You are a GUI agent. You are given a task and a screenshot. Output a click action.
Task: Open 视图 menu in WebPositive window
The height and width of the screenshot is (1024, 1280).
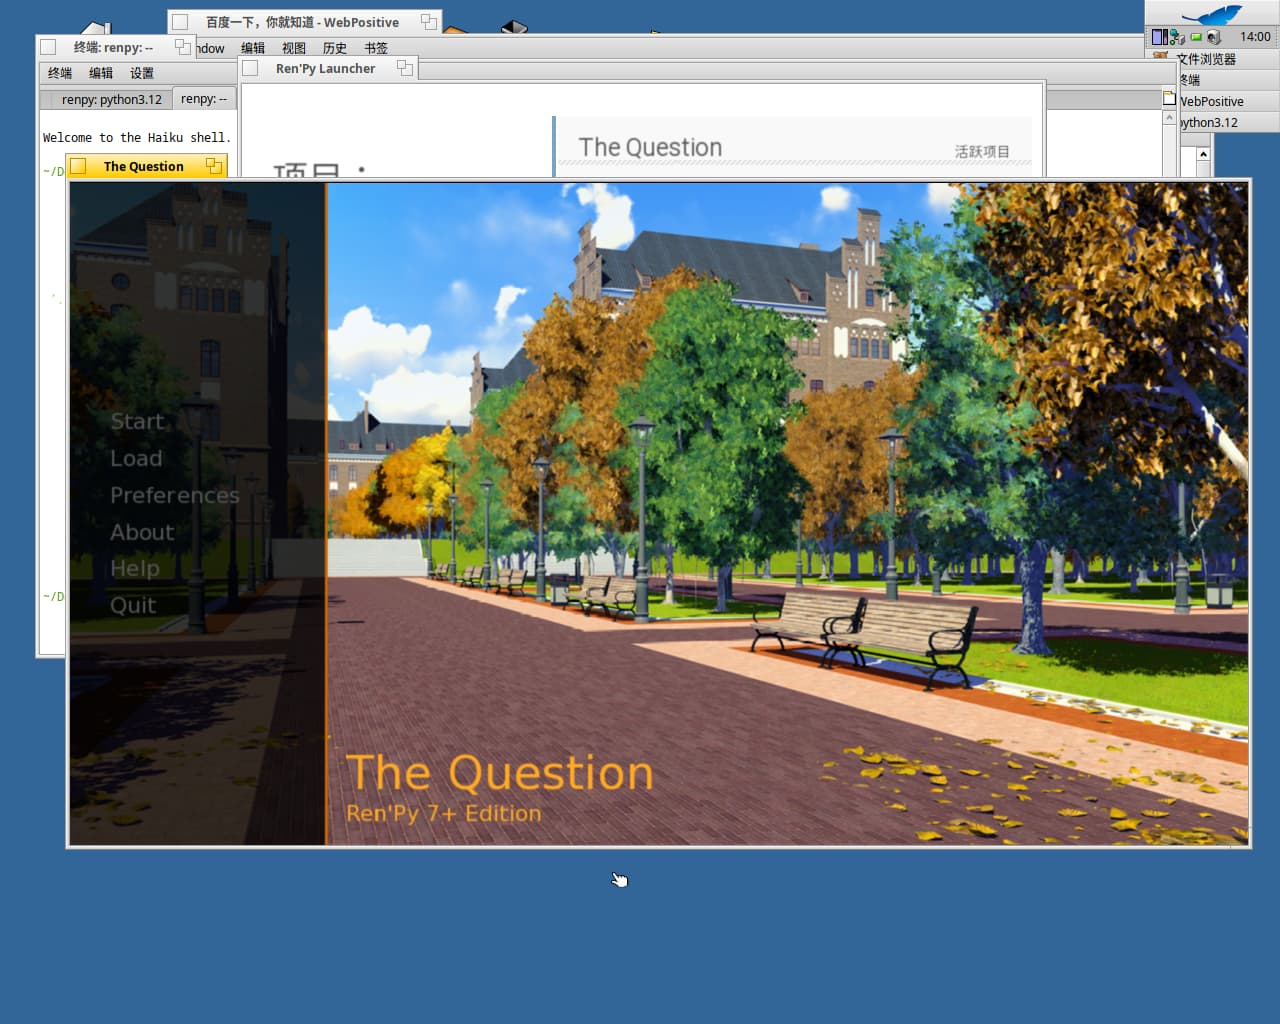[x=294, y=48]
